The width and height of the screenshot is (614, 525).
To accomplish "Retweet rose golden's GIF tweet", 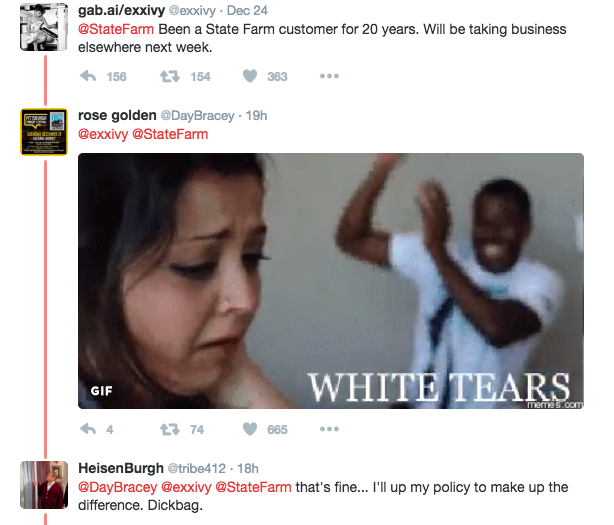I will pos(170,429).
